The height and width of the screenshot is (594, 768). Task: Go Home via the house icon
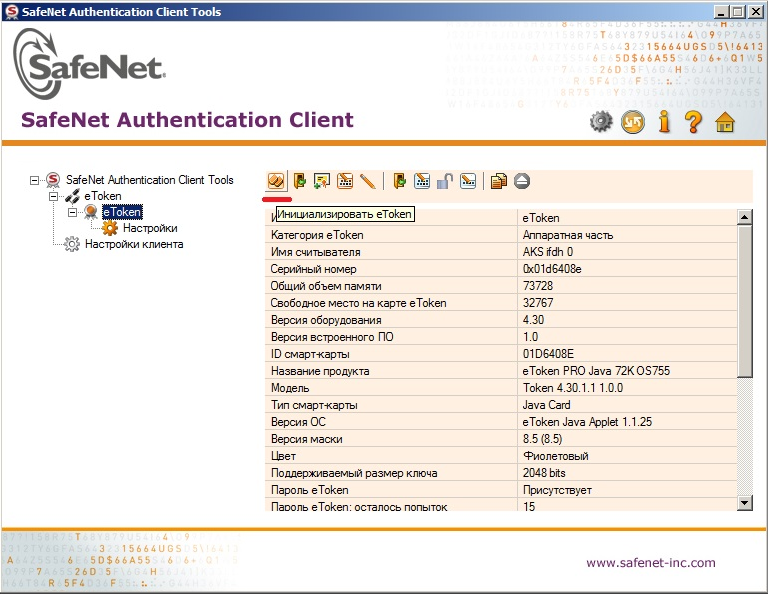coord(725,122)
